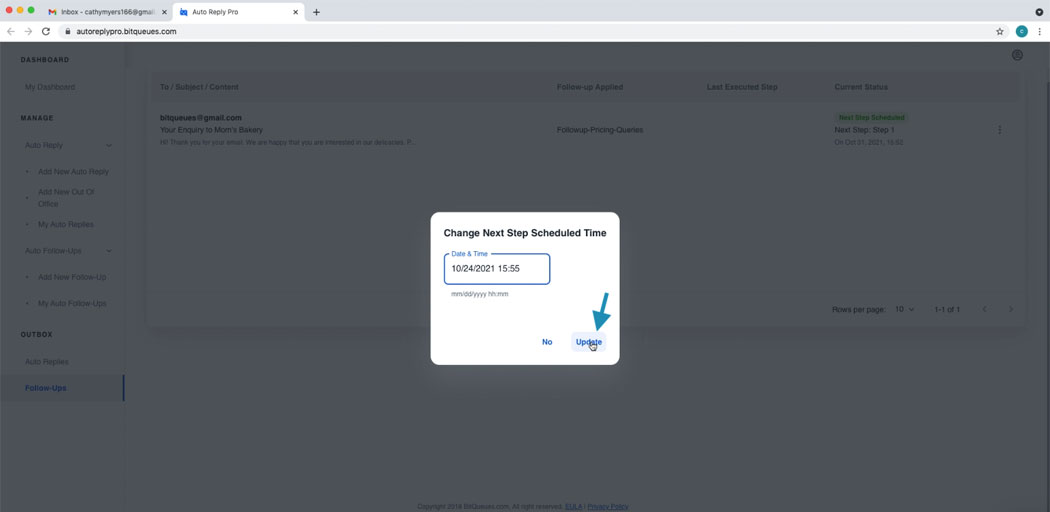The height and width of the screenshot is (512, 1050).
Task: Click the Followup-Pricing-Queries cell
Action: 600,130
